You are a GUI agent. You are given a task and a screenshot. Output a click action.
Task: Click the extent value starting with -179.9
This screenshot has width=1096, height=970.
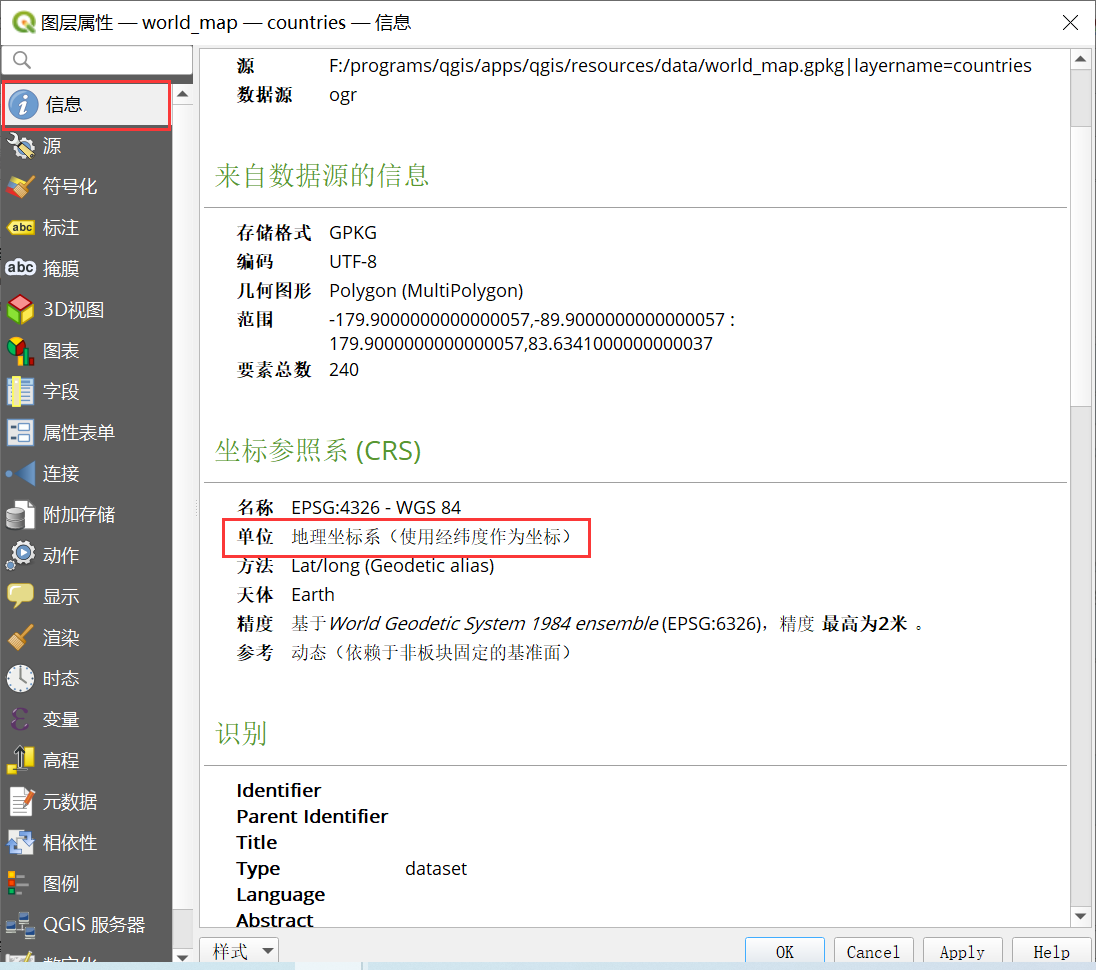click(x=532, y=332)
